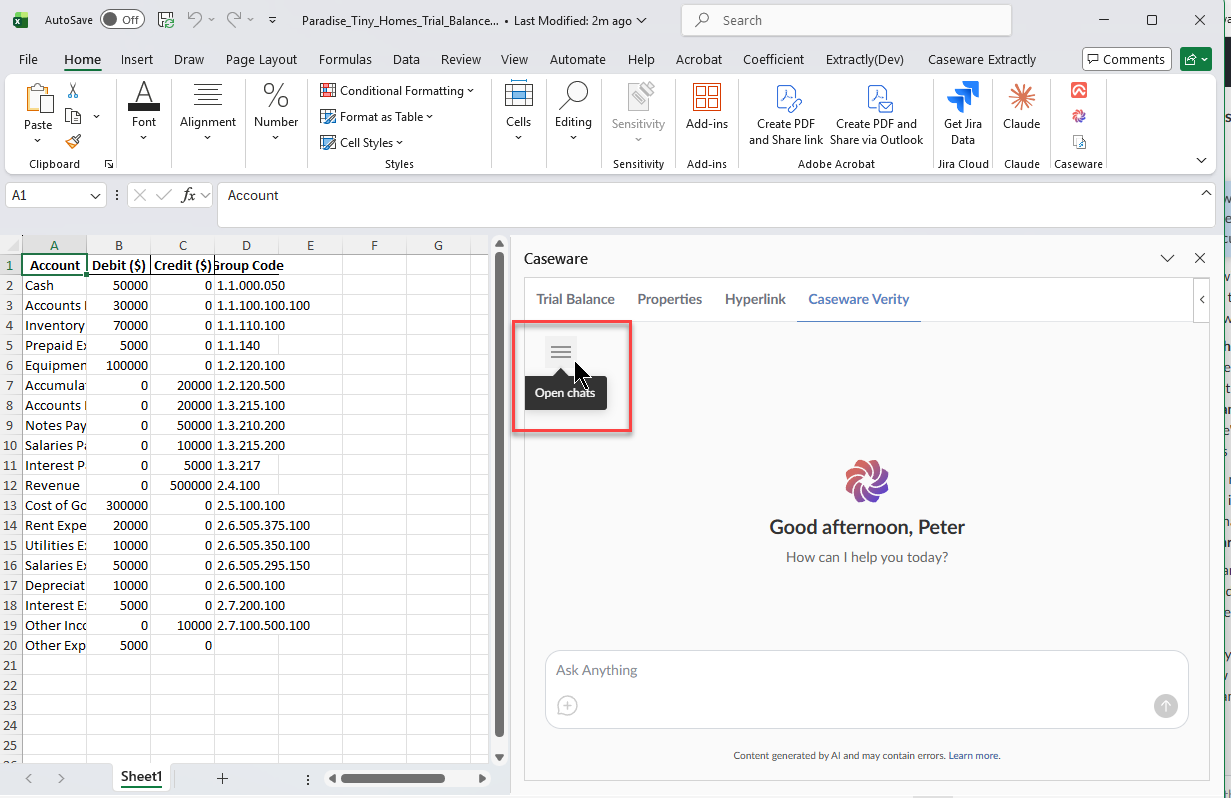
Task: Click the Excel app icon in the title bar
Action: pyautogui.click(x=20, y=20)
